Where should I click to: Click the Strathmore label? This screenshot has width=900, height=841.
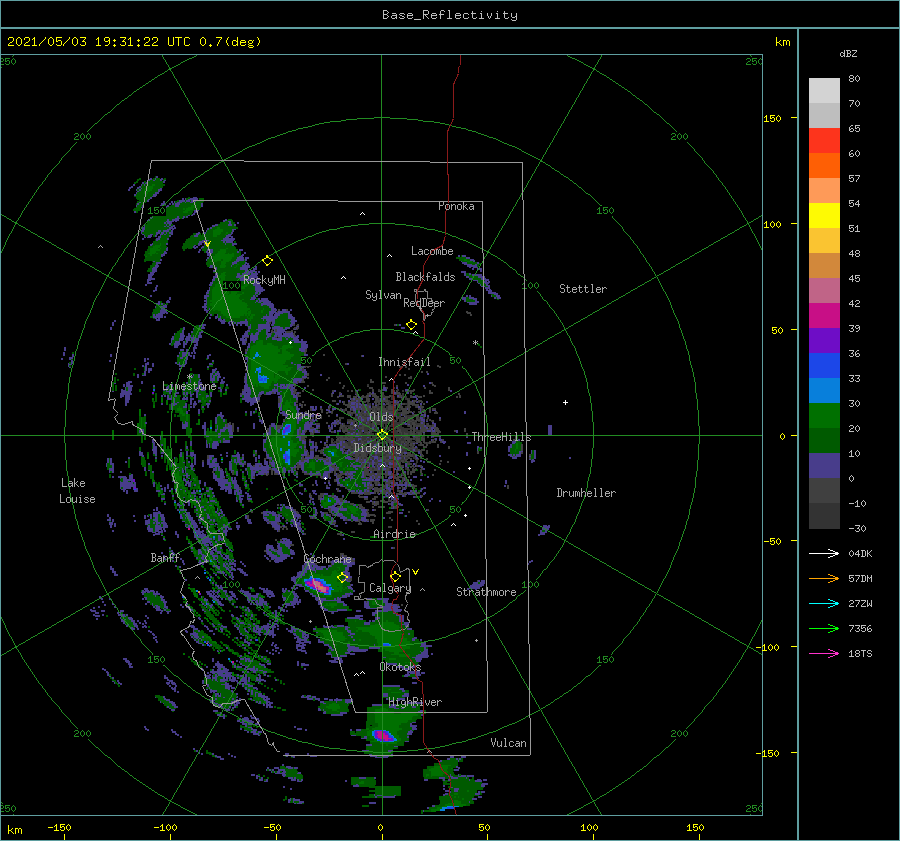click(486, 592)
